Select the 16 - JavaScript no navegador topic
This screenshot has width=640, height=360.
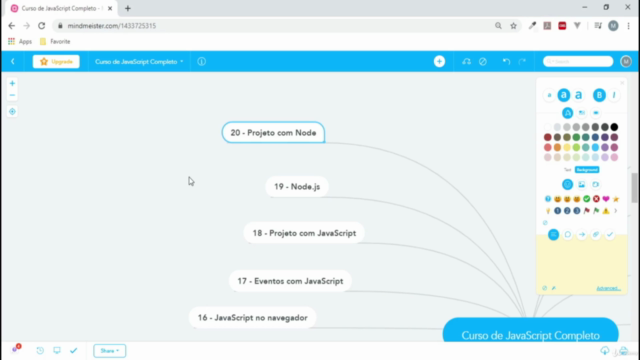(253, 318)
